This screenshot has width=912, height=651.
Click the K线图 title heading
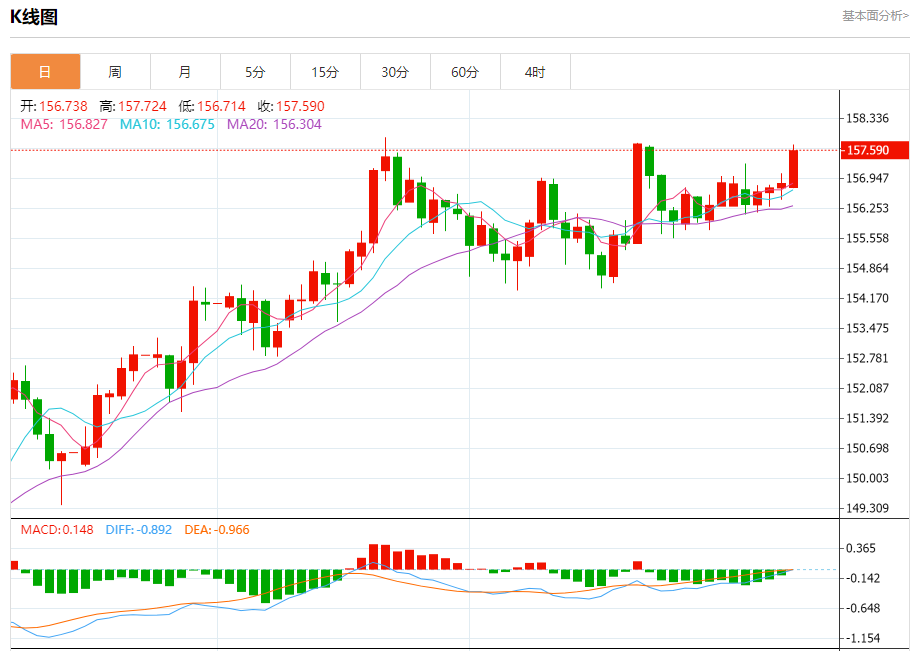tap(34, 16)
